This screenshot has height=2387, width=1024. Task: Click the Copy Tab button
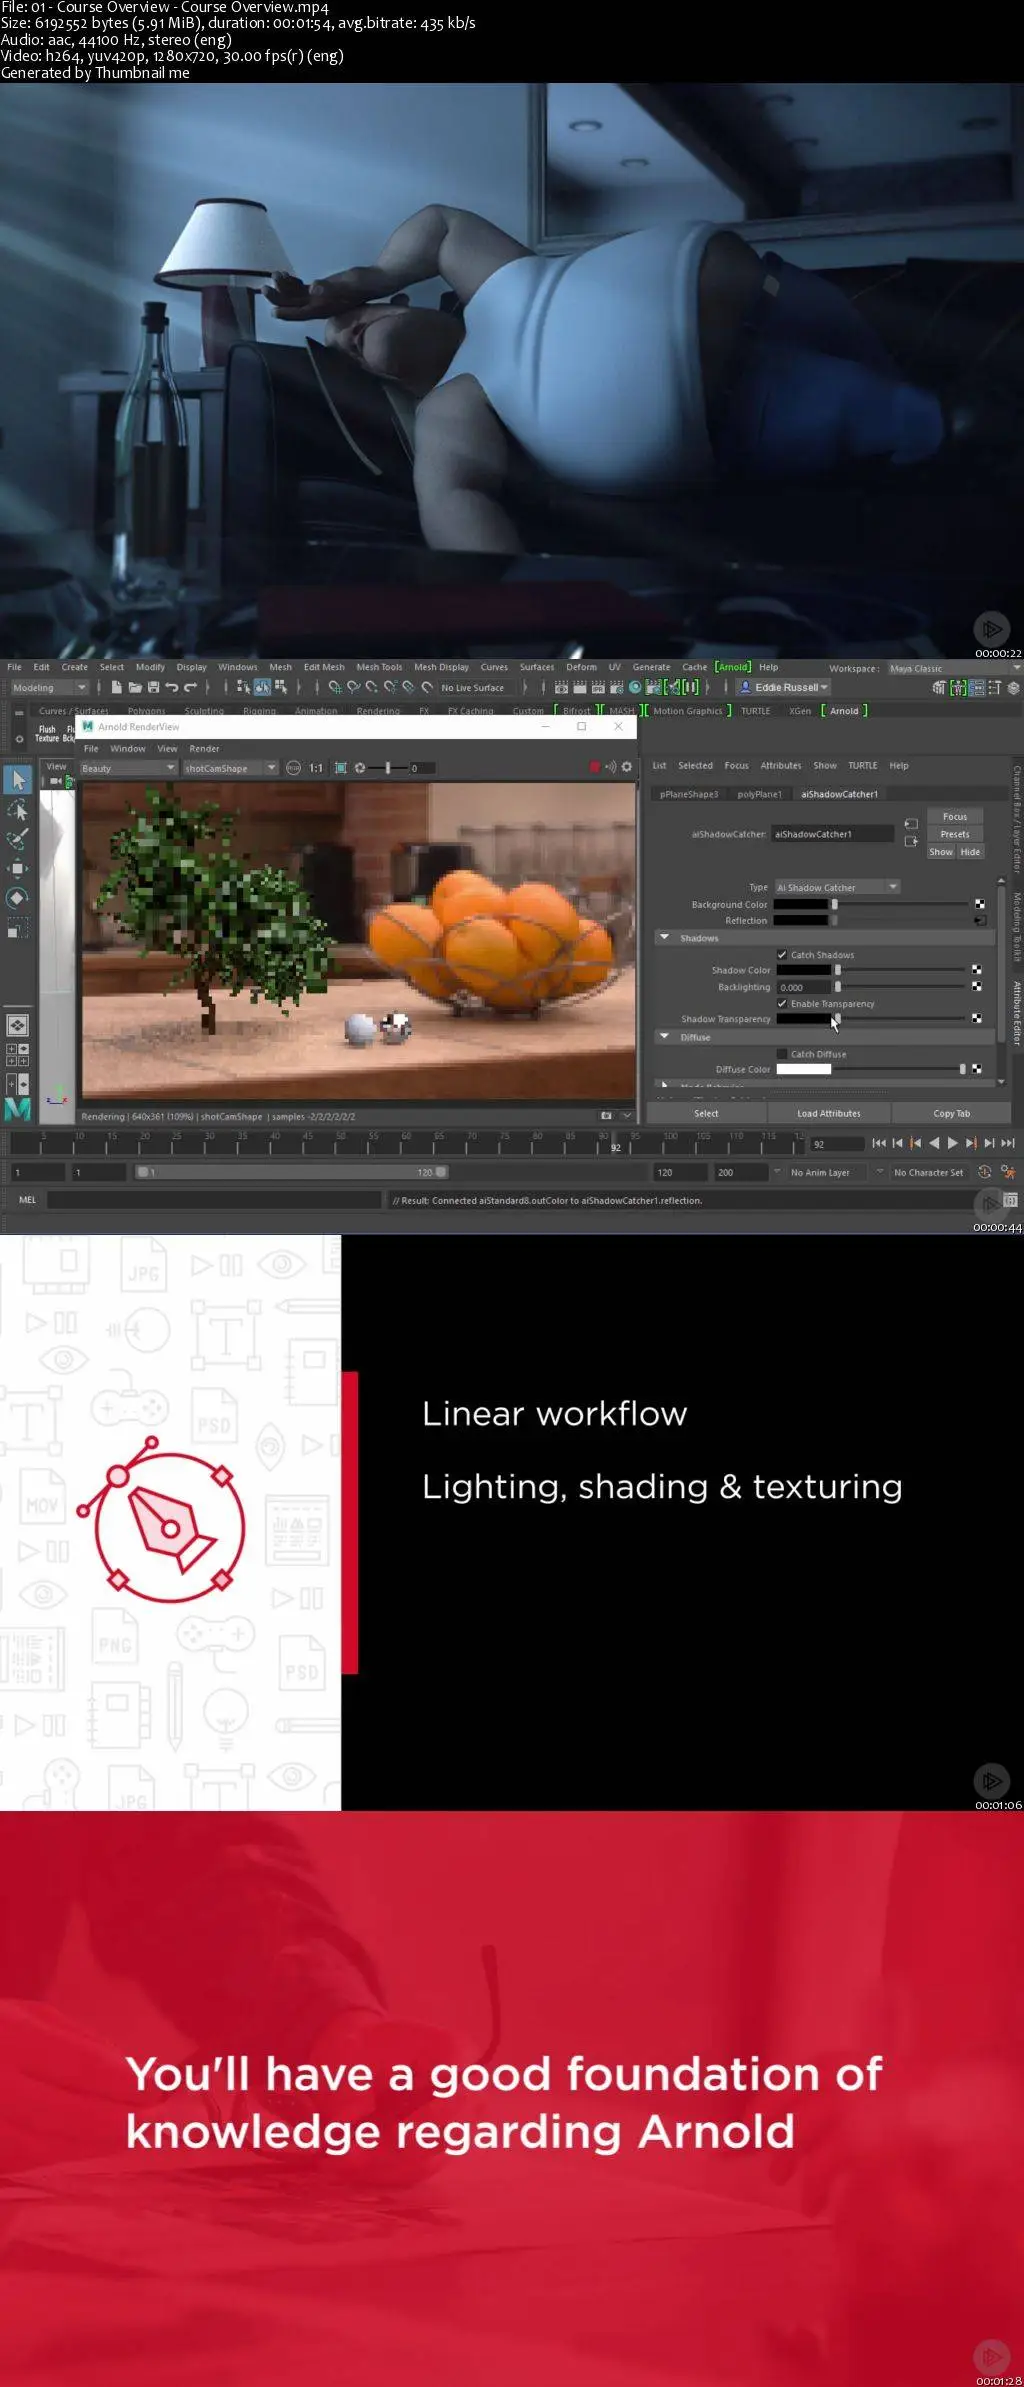[951, 1113]
